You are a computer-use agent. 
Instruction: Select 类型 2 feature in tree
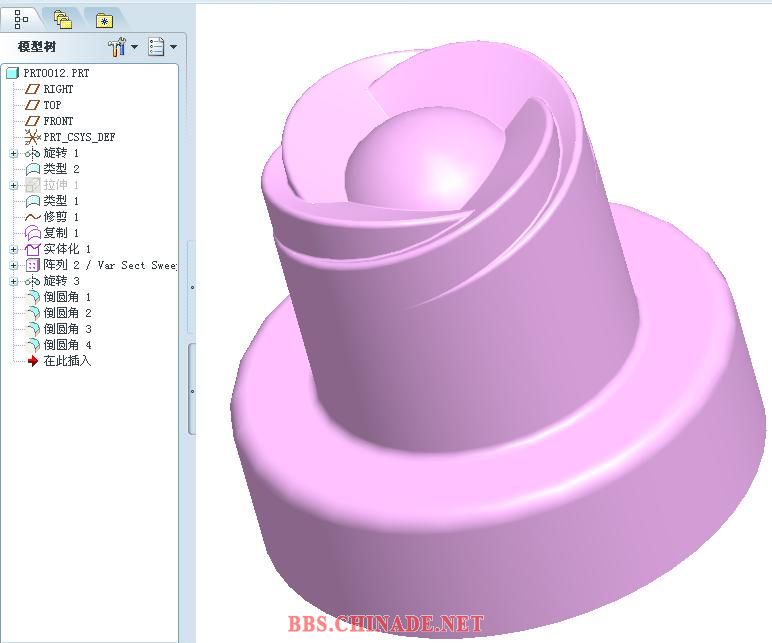(61, 169)
